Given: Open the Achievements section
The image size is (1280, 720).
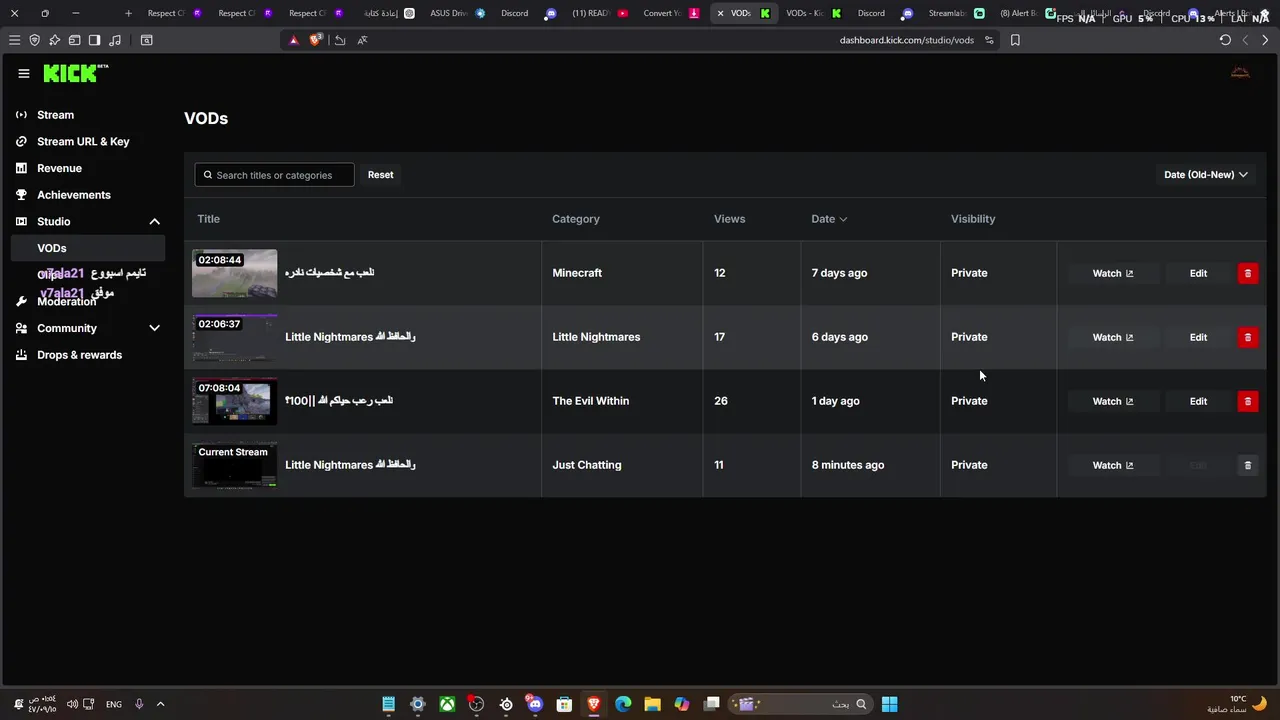Looking at the screenshot, I should (x=73, y=195).
